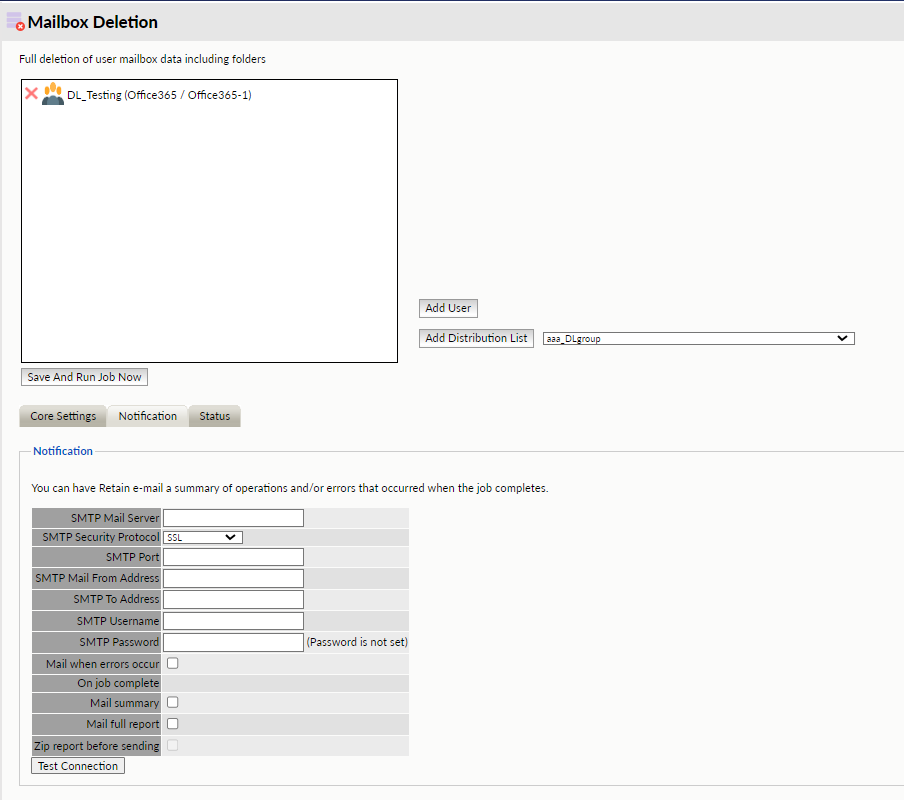904x800 pixels.
Task: Click the SMTP Username input box
Action: [233, 621]
